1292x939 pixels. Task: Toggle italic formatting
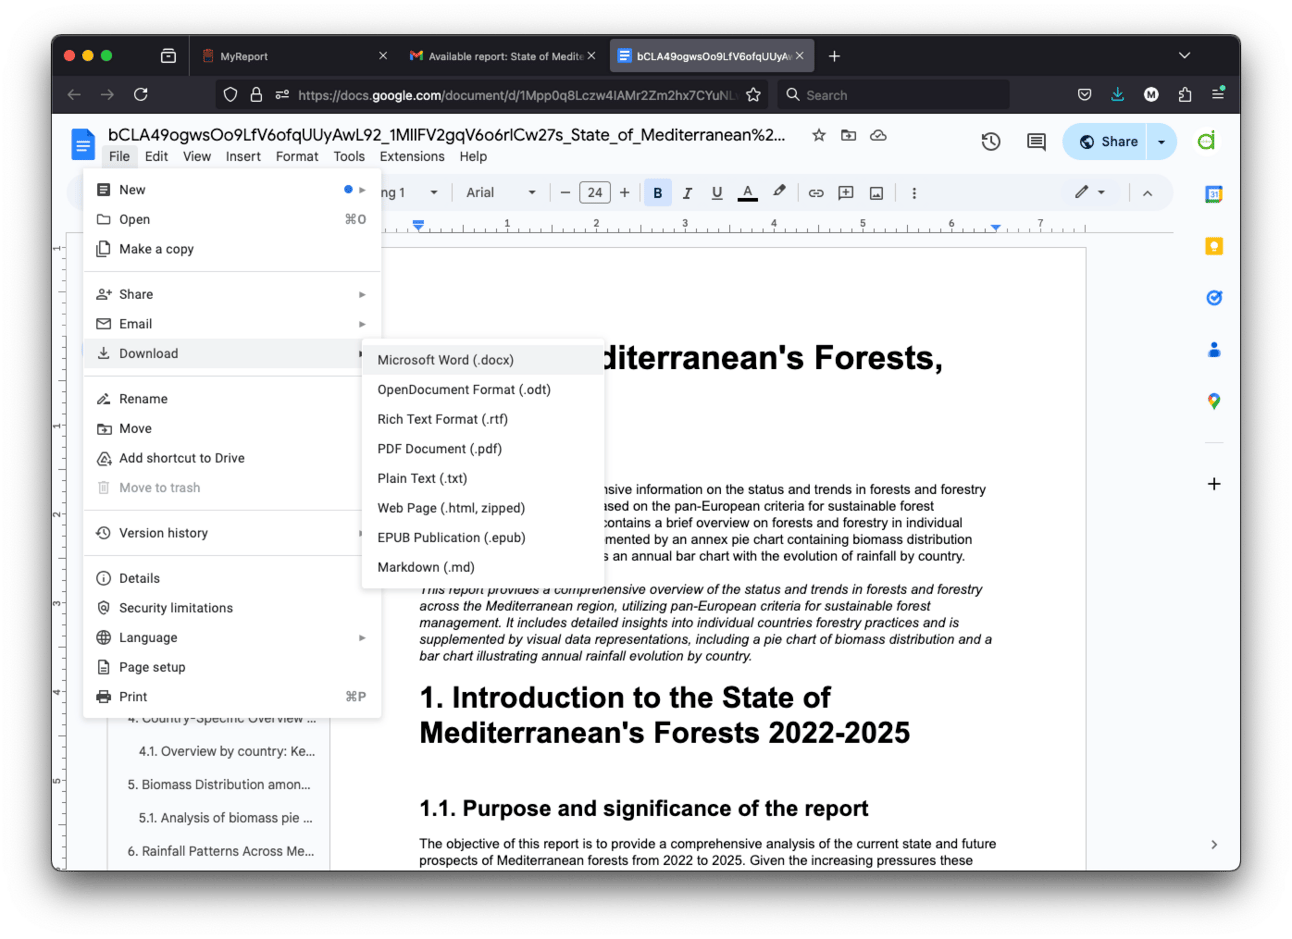pyautogui.click(x=687, y=193)
